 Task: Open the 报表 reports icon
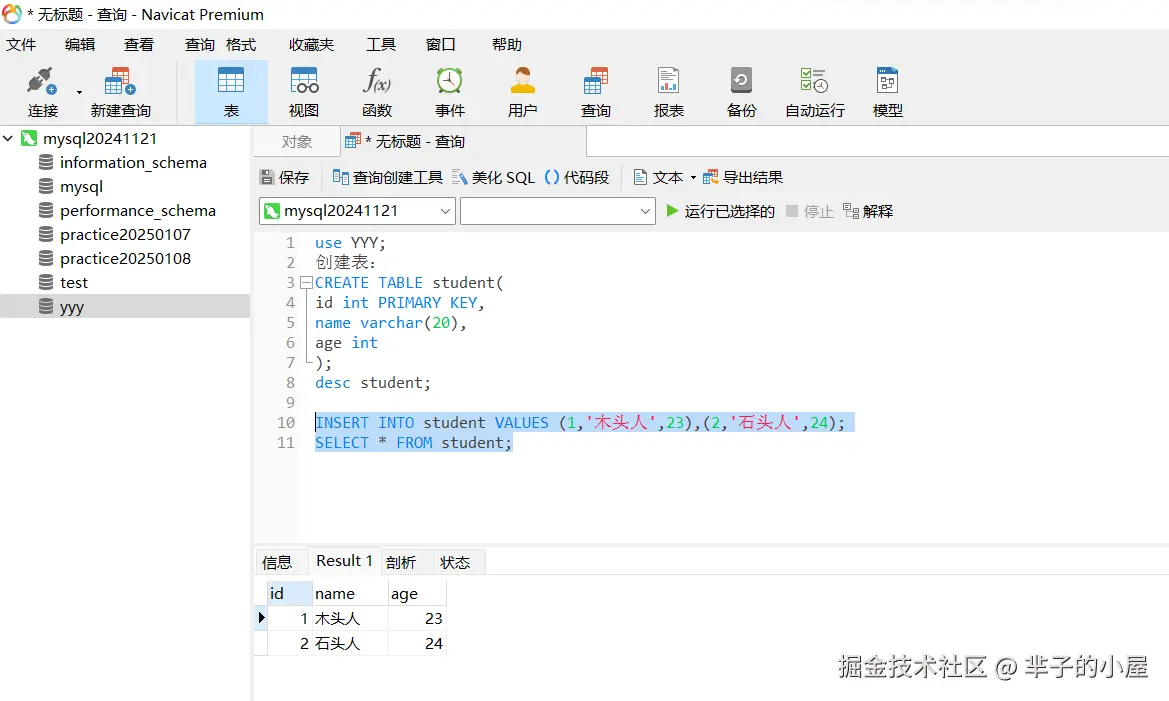click(669, 92)
